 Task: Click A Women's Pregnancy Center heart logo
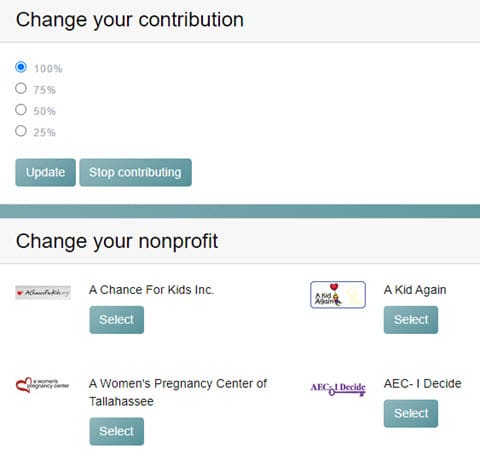(42, 385)
